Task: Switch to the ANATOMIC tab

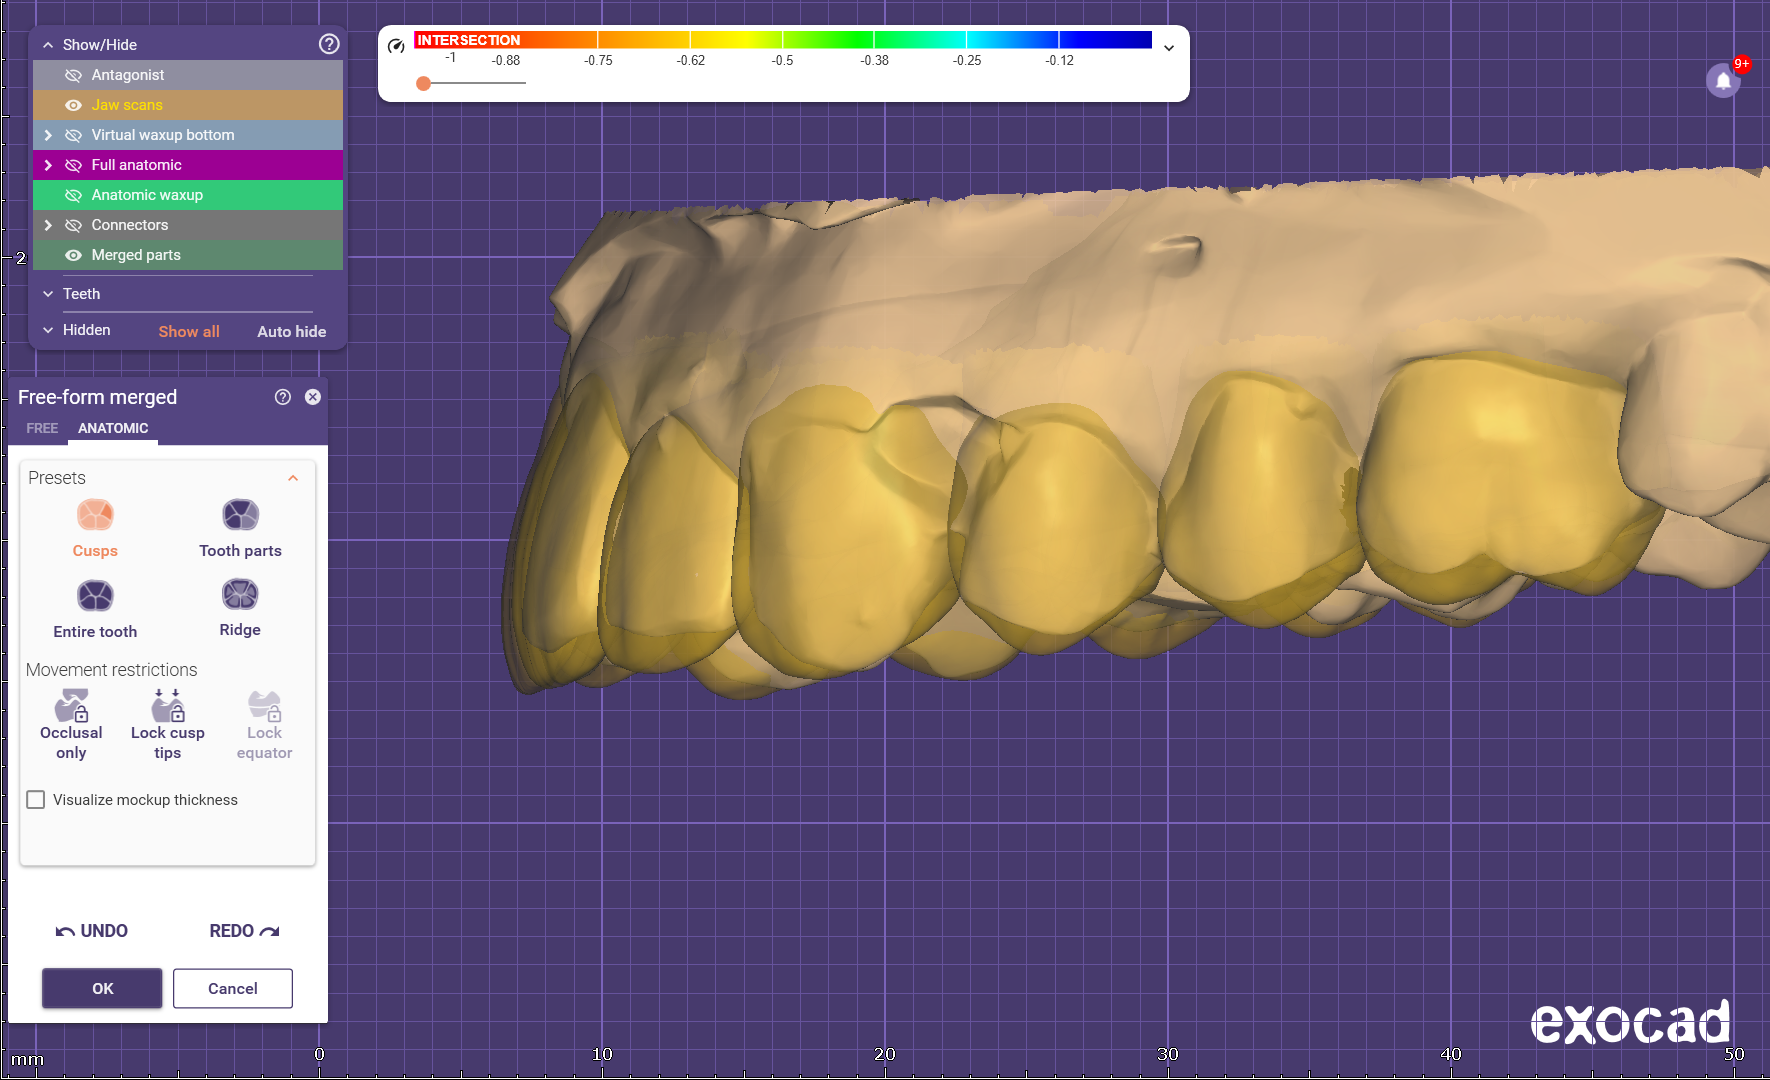Action: (x=113, y=428)
